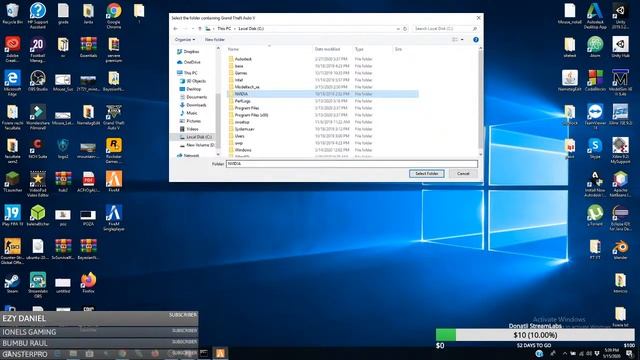This screenshot has height=360, width=640.
Task: Launch TLauncher Minecraft desktop icon
Action: click(12, 182)
